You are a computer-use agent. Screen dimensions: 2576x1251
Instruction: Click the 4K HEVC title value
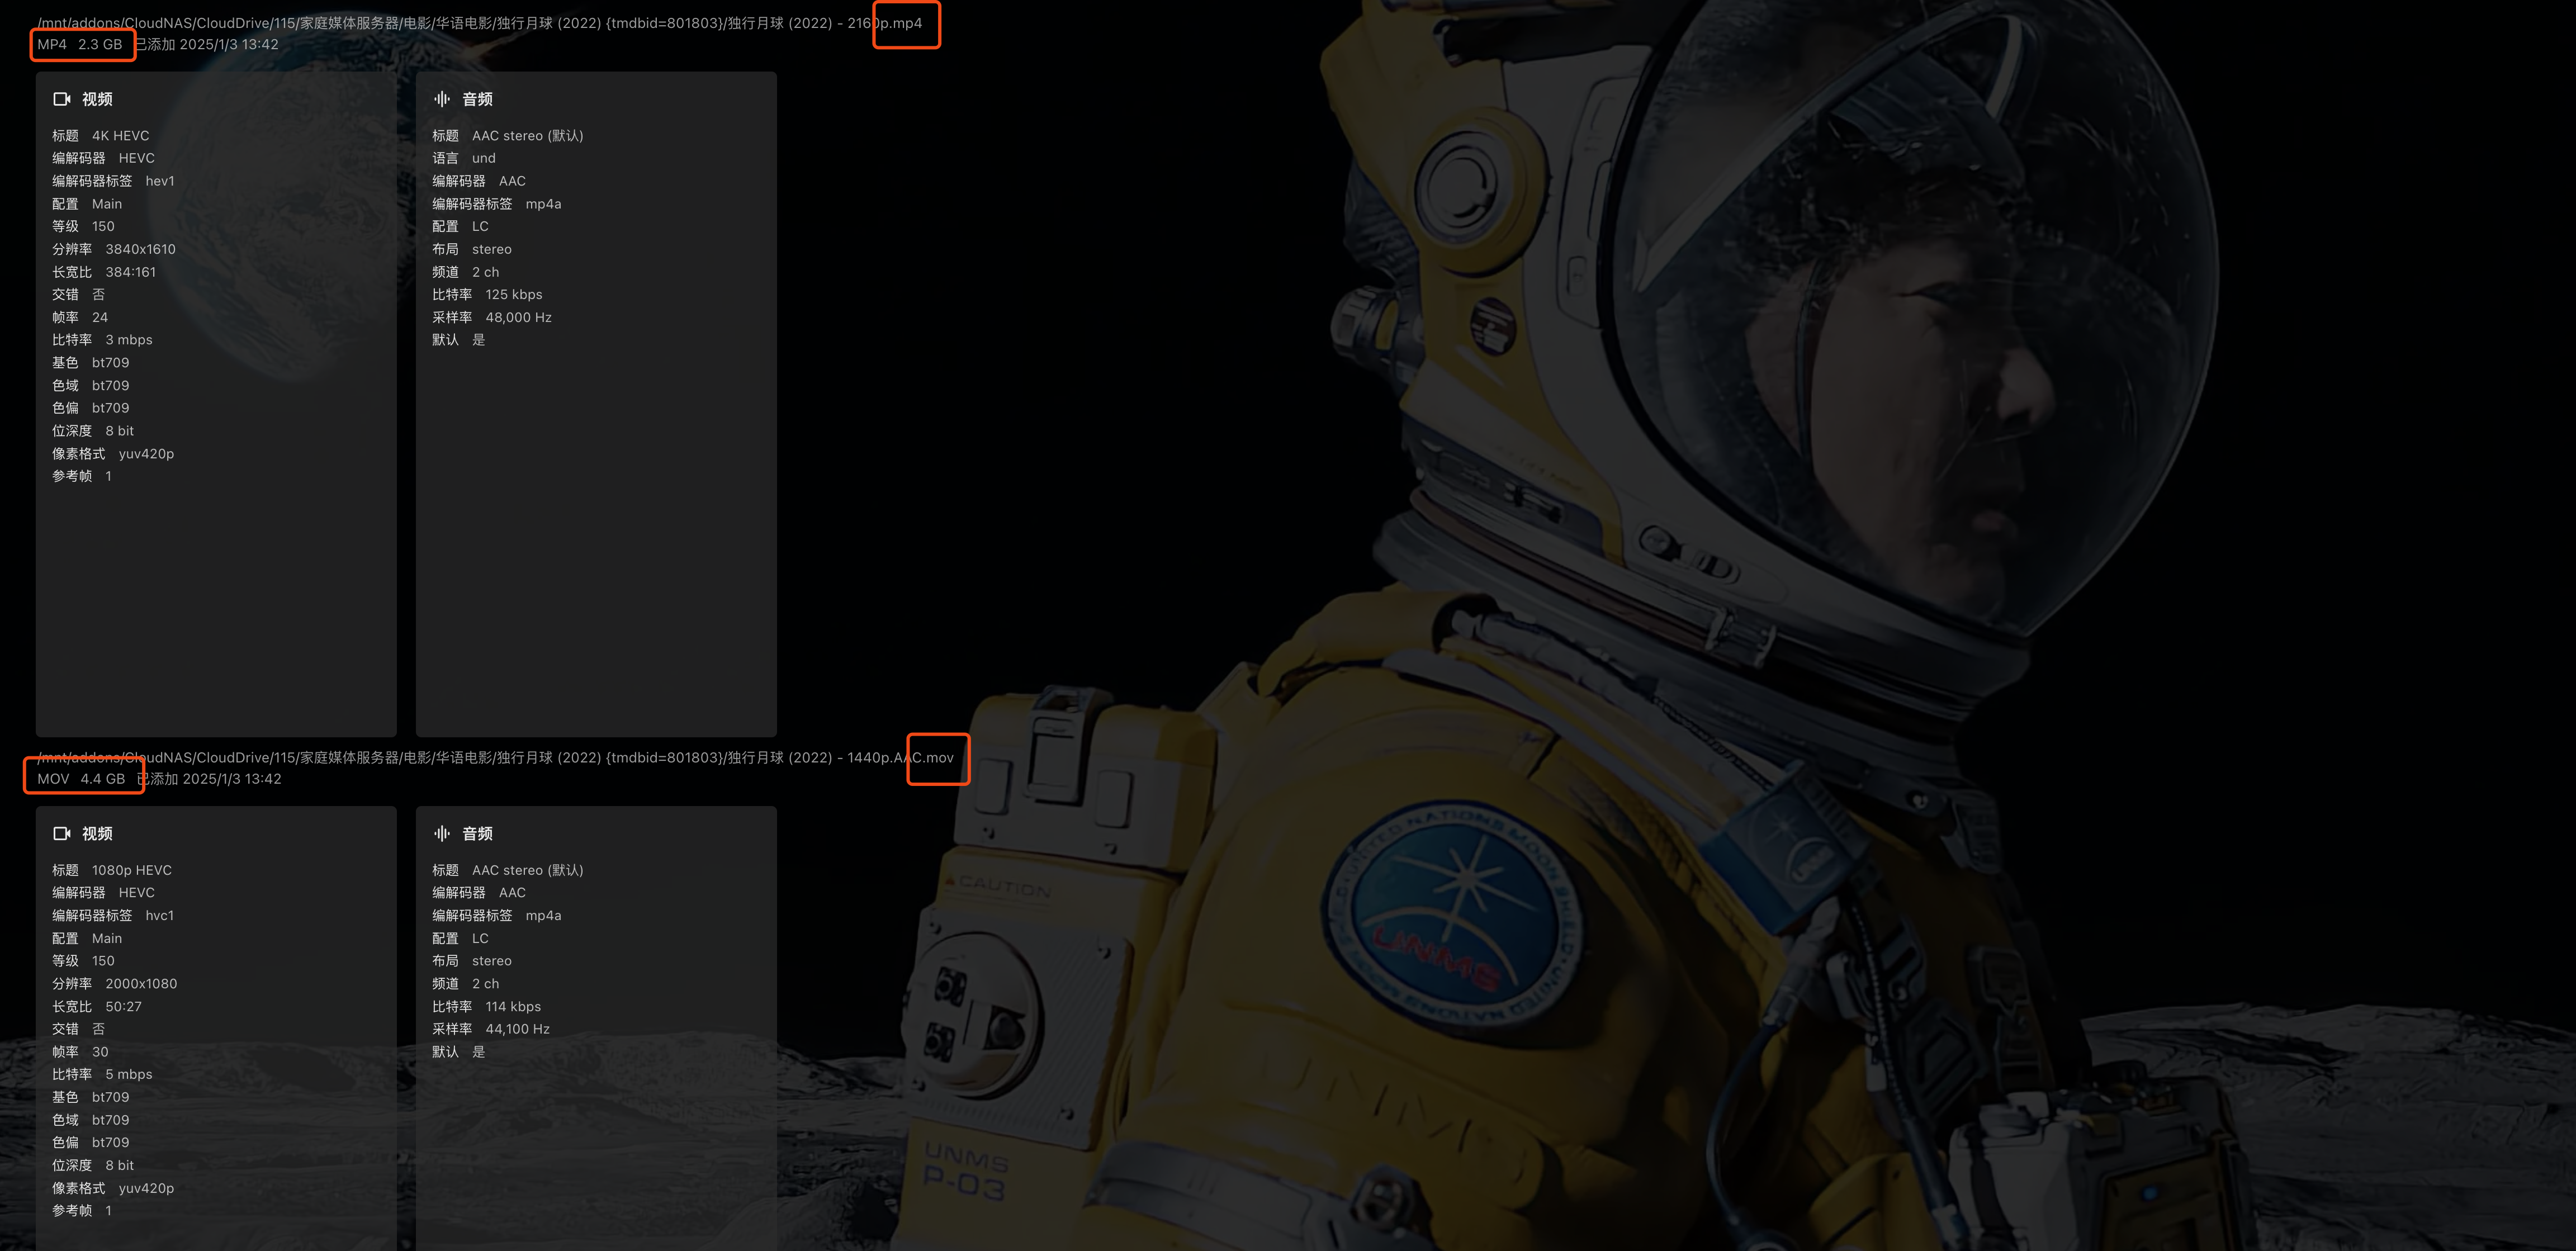pyautogui.click(x=120, y=135)
